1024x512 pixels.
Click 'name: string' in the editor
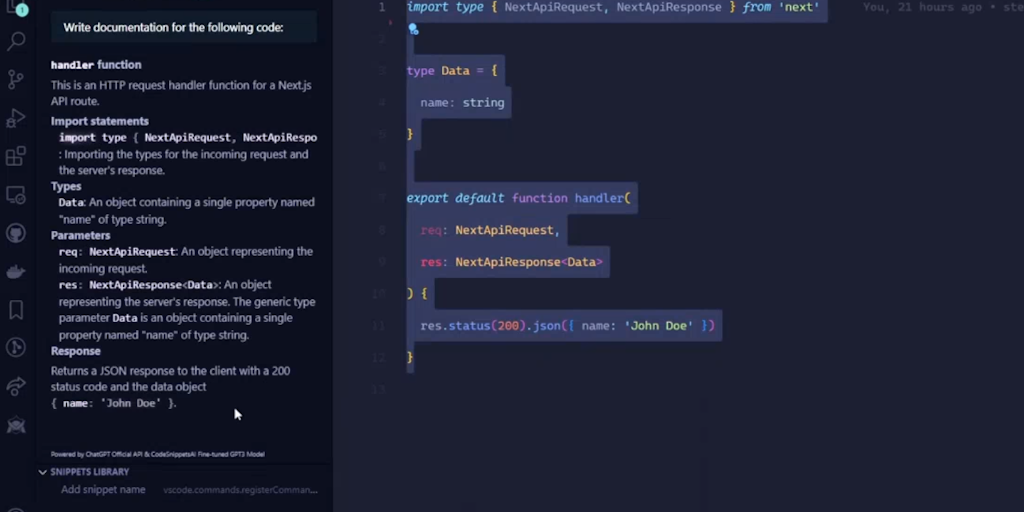pos(462,103)
